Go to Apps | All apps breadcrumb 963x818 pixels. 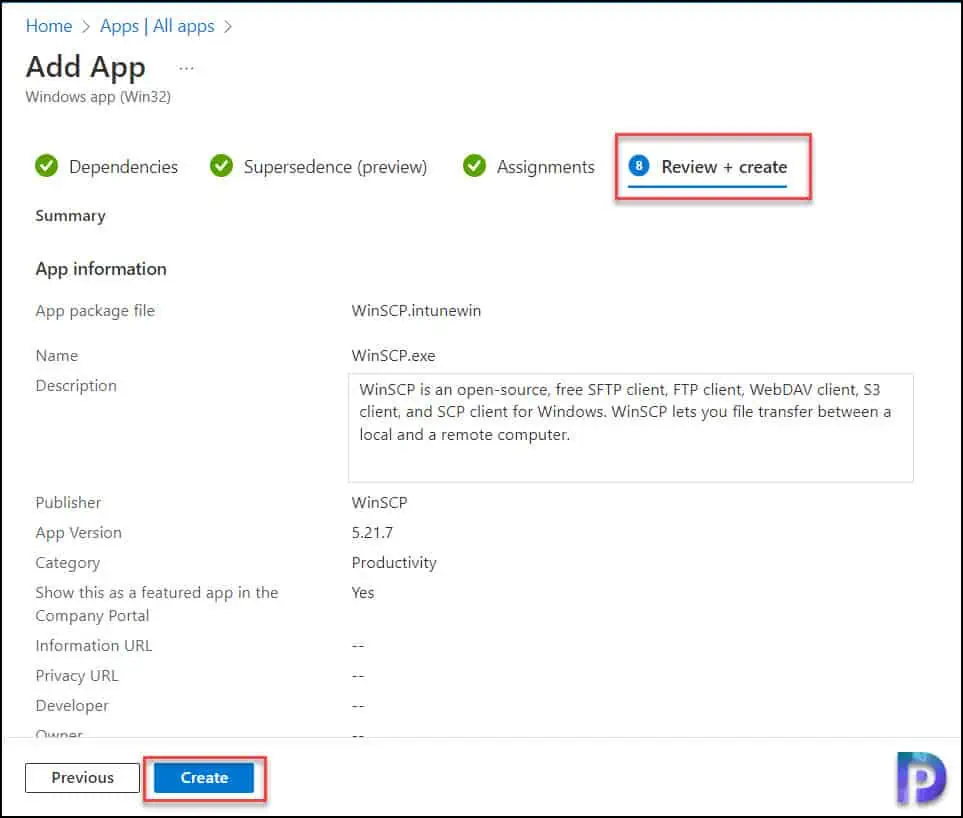[157, 26]
